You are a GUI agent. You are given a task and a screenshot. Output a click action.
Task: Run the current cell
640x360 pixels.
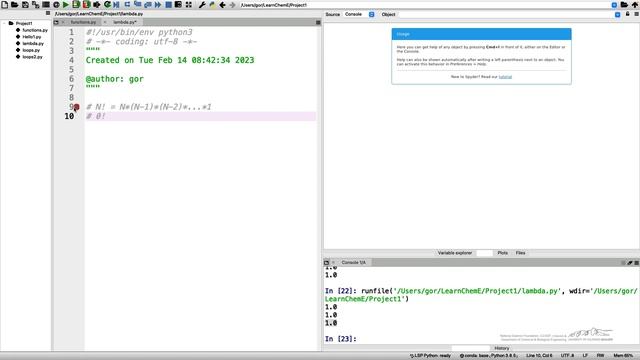click(76, 4)
